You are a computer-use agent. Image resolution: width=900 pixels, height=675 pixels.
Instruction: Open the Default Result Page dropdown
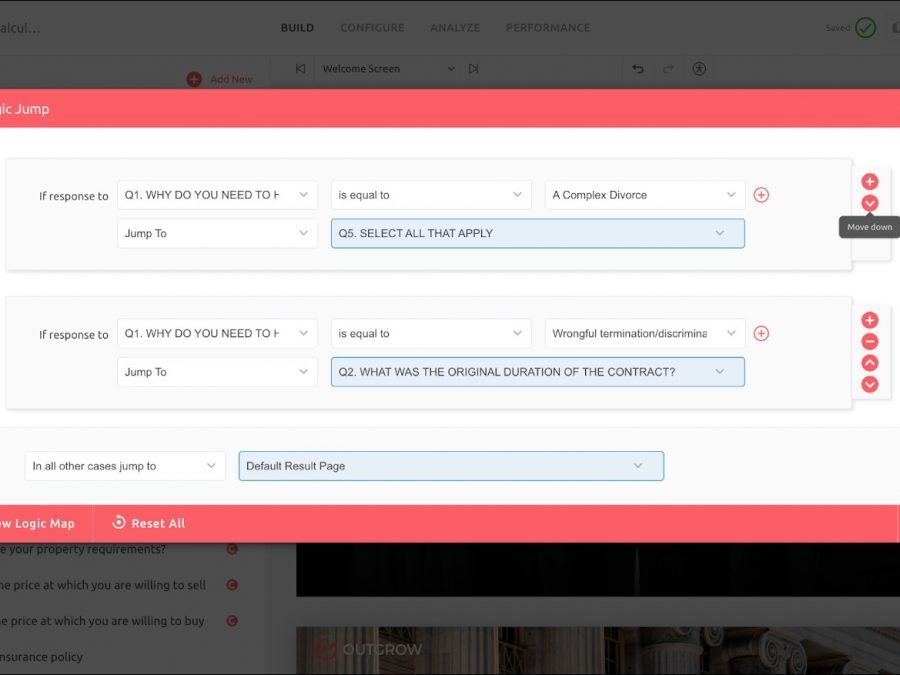(450, 466)
